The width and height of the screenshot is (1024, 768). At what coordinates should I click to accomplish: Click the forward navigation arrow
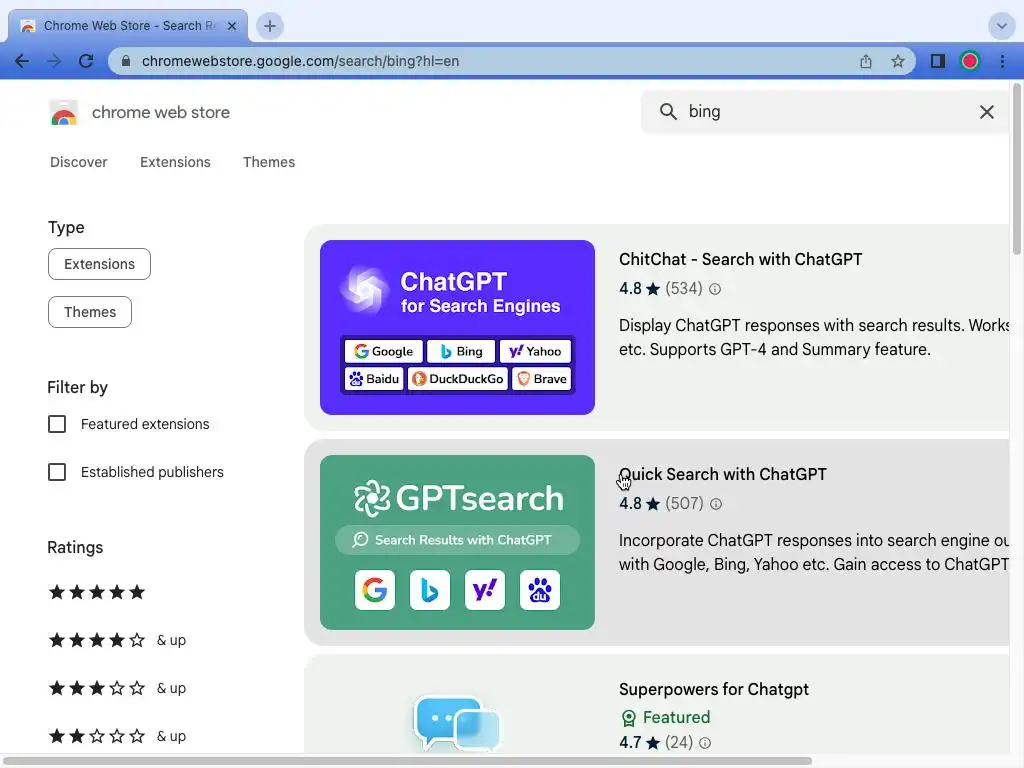[54, 61]
